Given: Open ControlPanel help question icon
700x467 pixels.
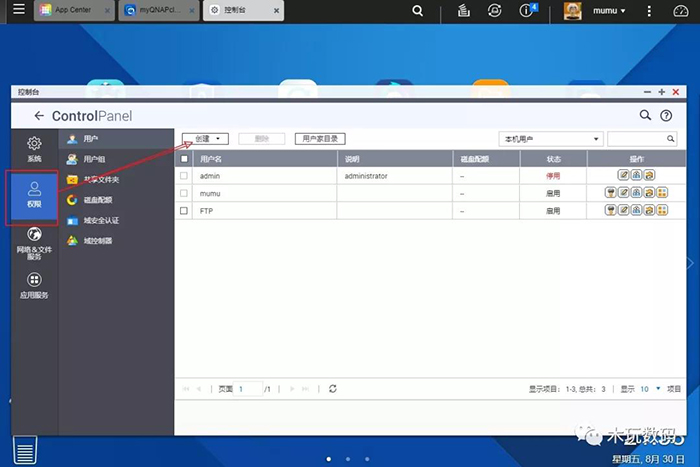Looking at the screenshot, I should 666,116.
